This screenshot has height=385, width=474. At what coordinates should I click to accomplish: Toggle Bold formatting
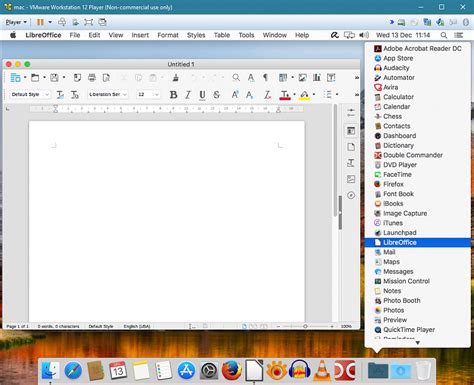[x=173, y=95]
